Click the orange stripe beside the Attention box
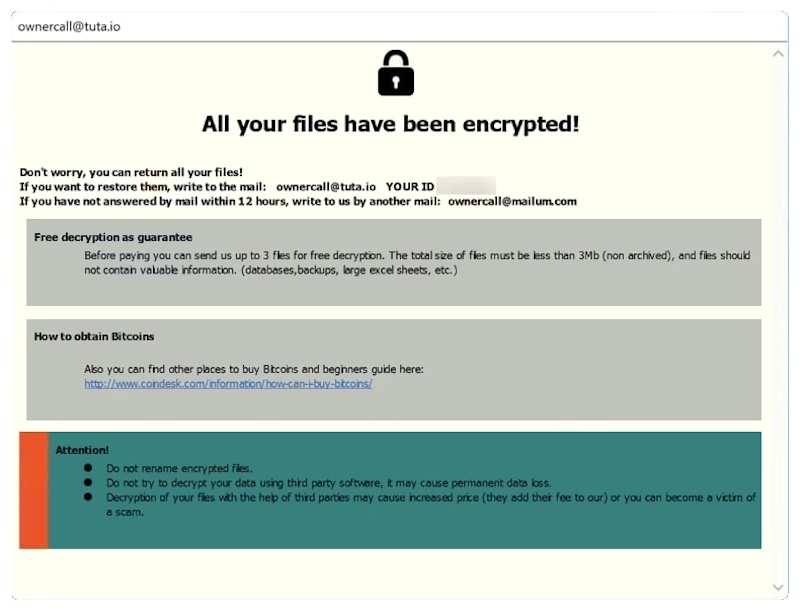 point(33,490)
